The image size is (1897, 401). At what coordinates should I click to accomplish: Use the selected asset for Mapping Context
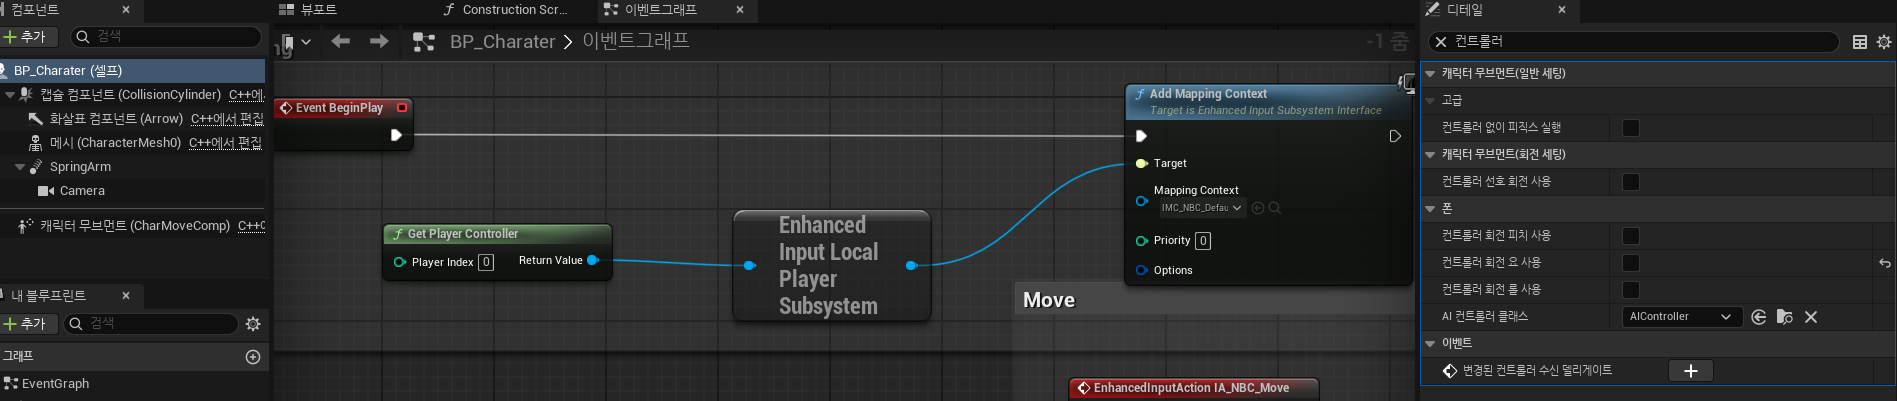point(1258,208)
